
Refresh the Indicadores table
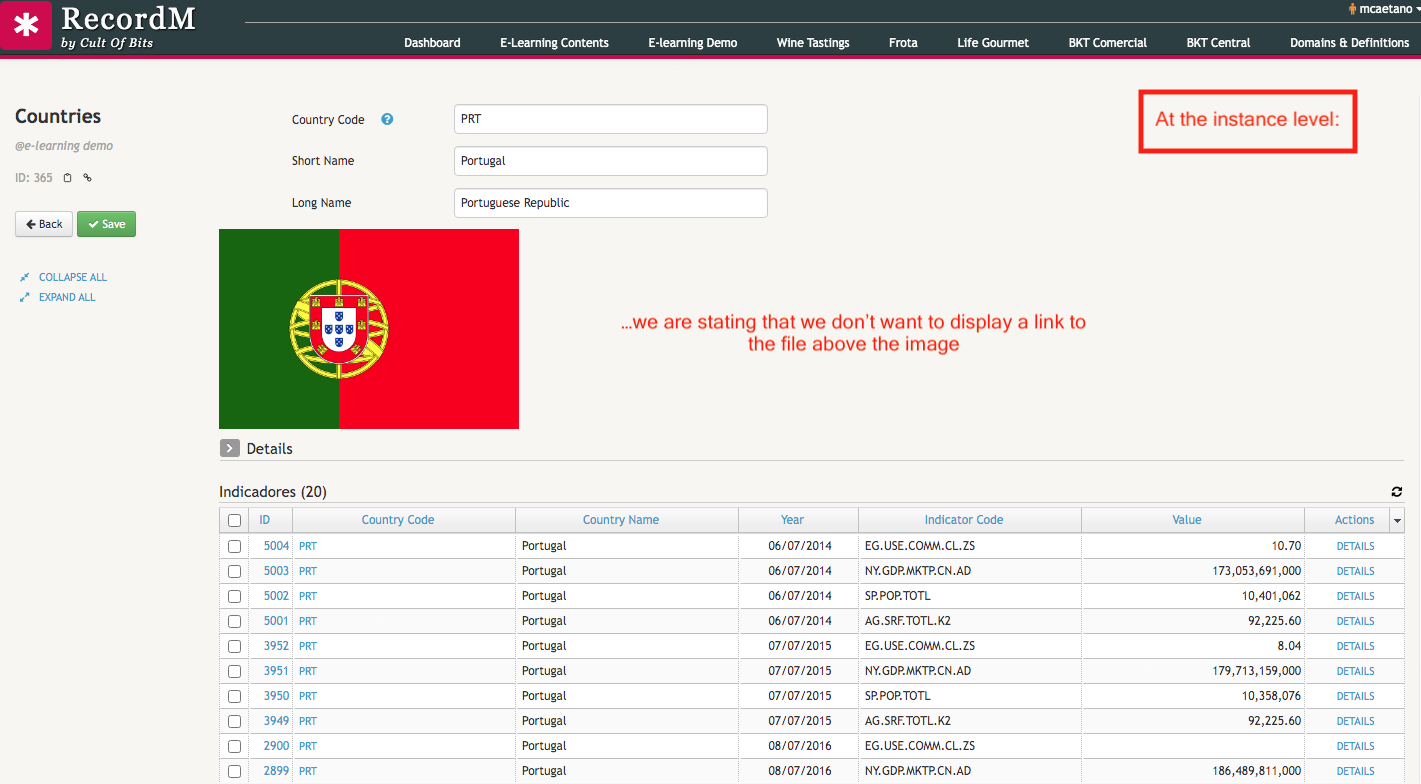point(1396,492)
